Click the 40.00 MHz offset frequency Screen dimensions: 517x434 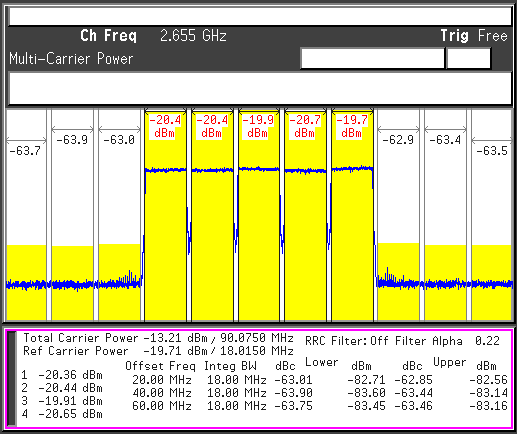(x=162, y=393)
